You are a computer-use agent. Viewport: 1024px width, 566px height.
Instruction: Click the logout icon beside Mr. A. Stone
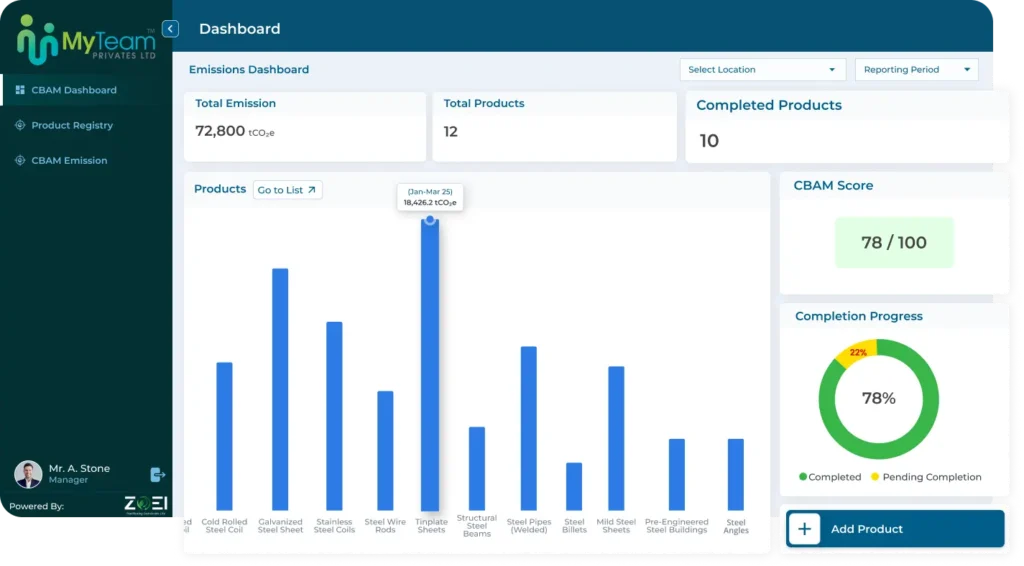tap(157, 474)
